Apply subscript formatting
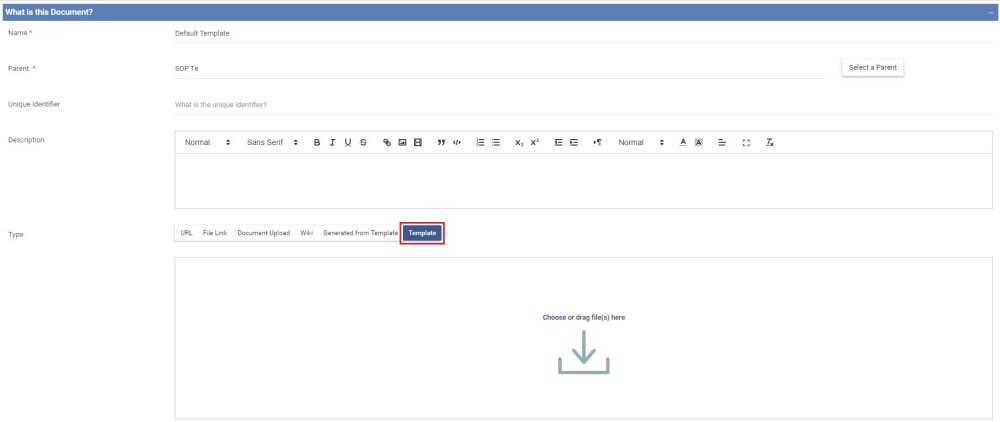The height and width of the screenshot is (422, 1000). [x=519, y=143]
